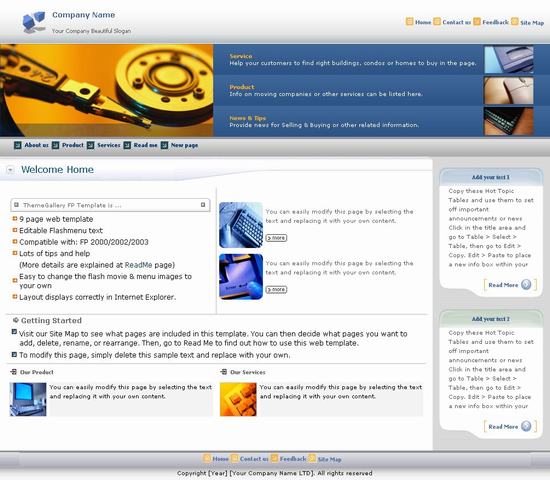Open the laptop keyboard thumbnail in News & Tips
The image size is (550, 480).
pos(509,121)
